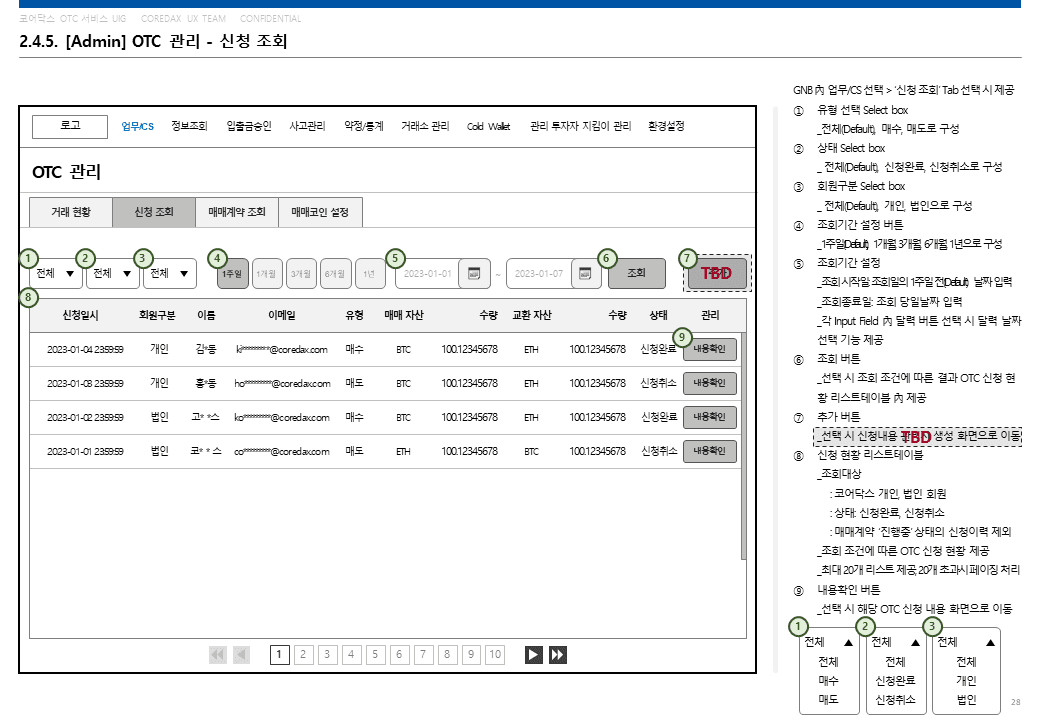Collapse the expanded 상태 dropdown example

coord(915,642)
